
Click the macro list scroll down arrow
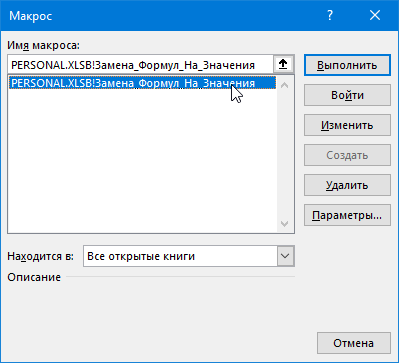point(284,223)
